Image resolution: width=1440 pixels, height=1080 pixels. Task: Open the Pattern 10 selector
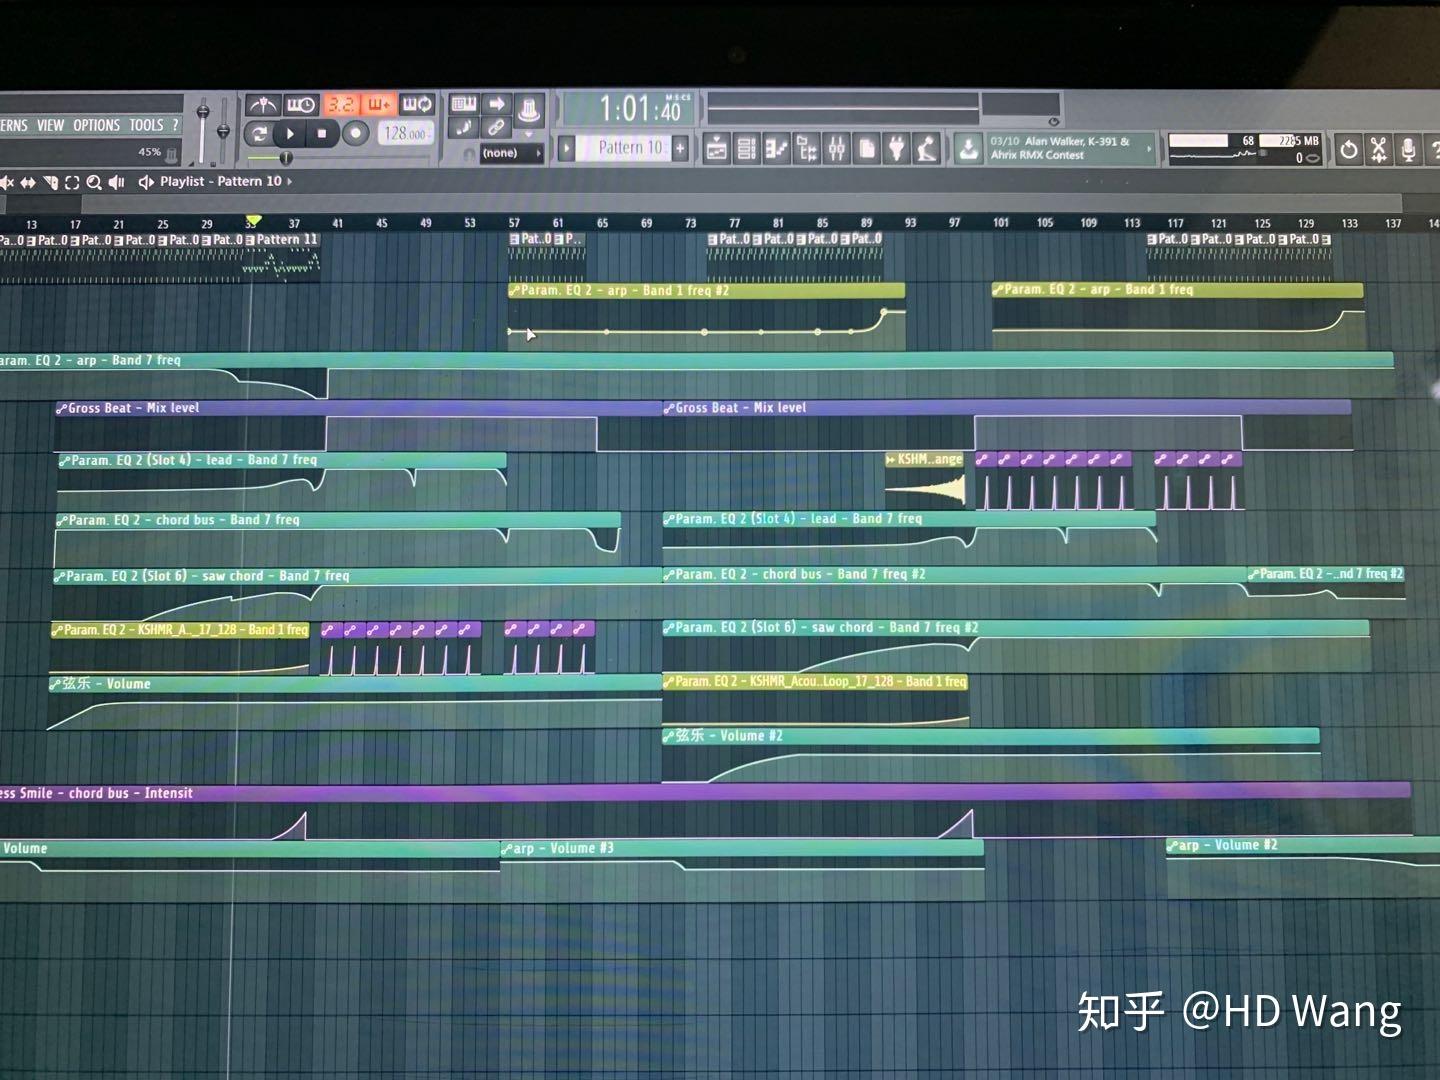(x=625, y=147)
